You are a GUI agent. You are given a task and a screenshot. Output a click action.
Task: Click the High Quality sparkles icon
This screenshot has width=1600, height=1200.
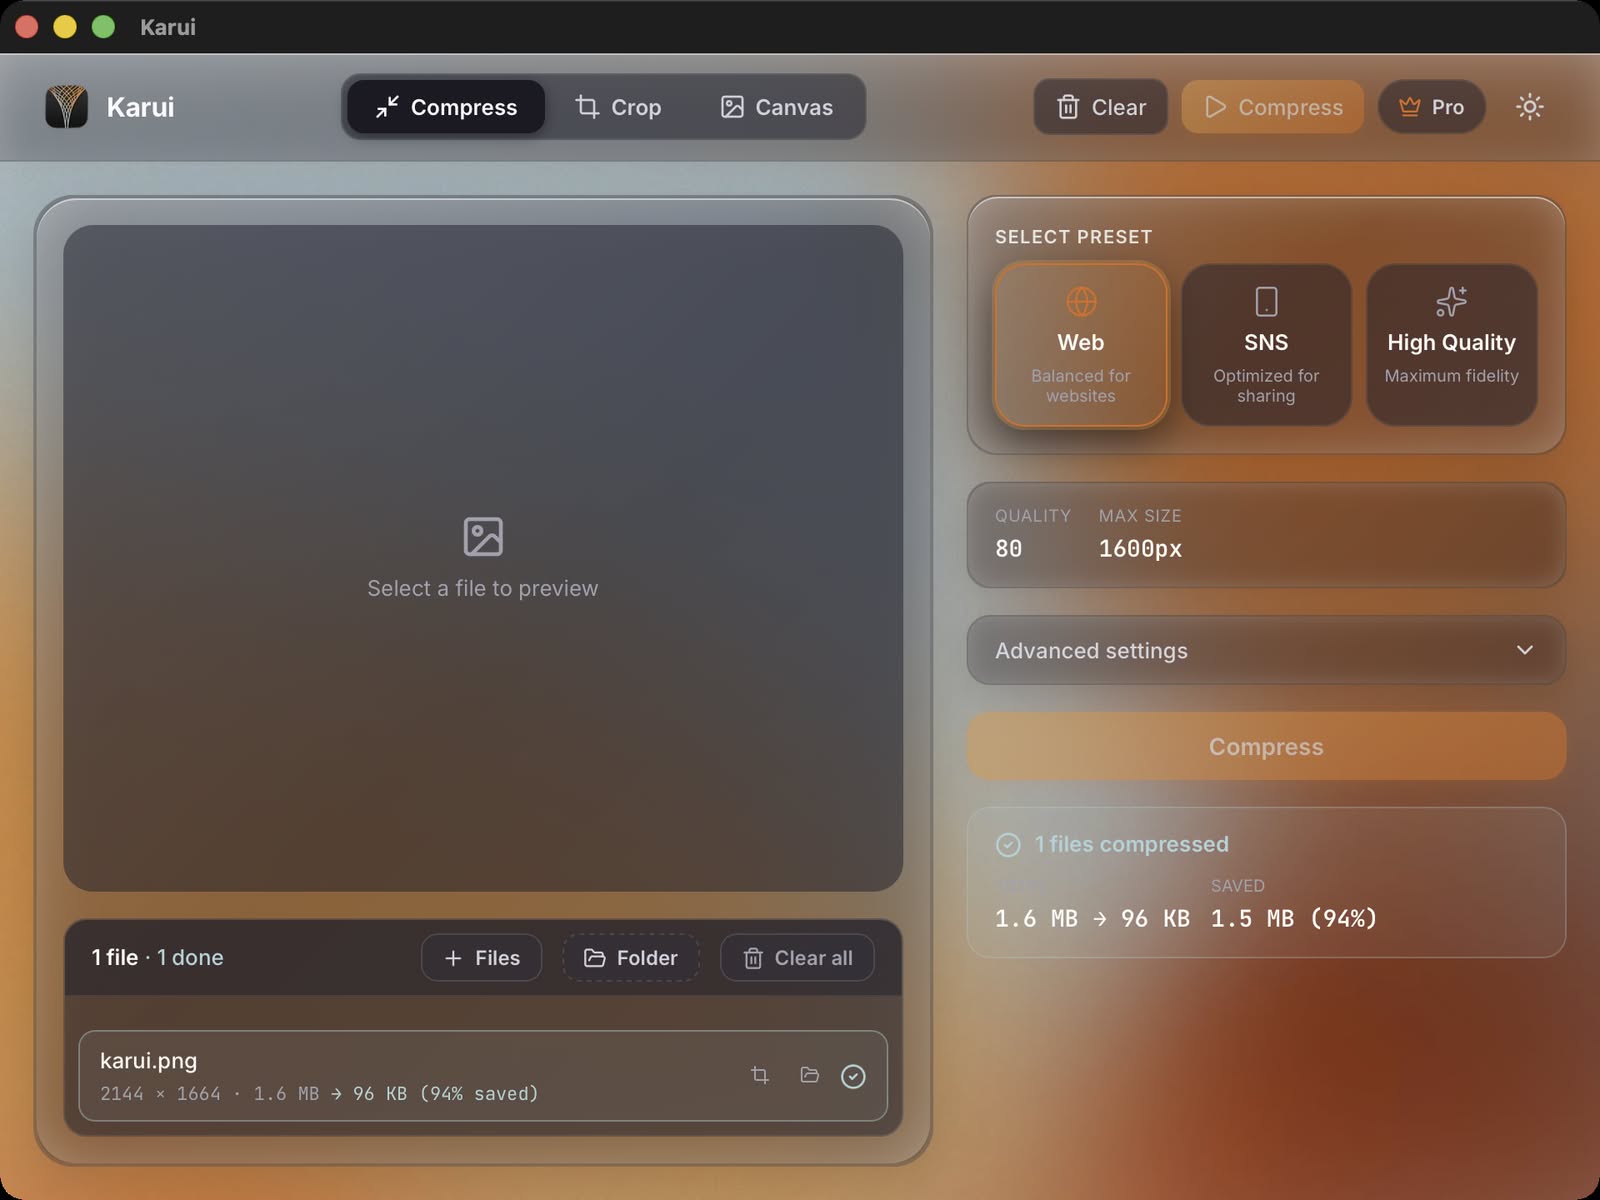(x=1451, y=301)
